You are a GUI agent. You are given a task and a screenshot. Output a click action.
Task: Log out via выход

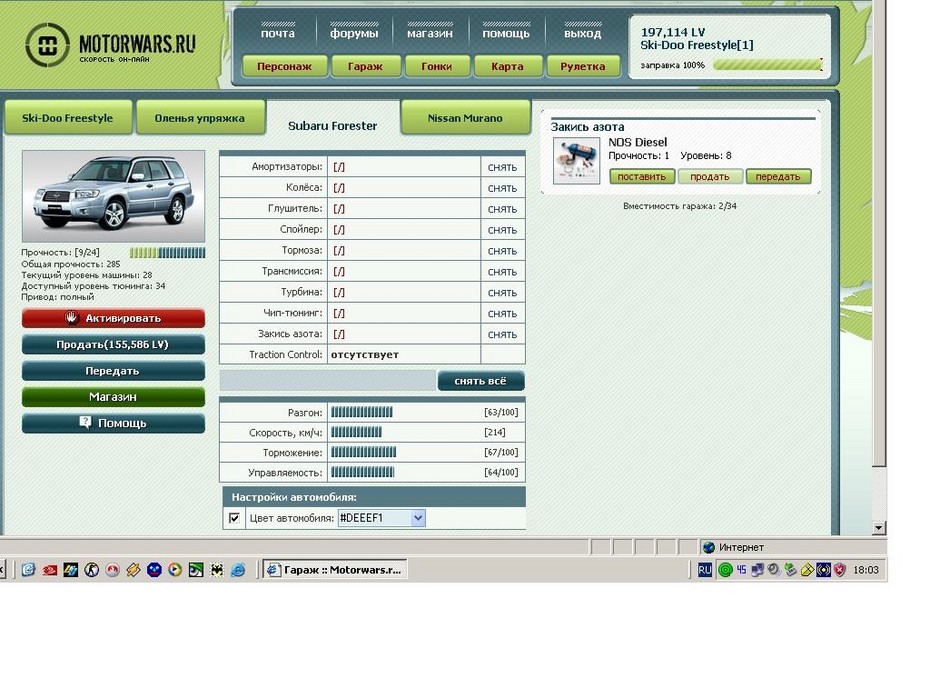point(582,33)
